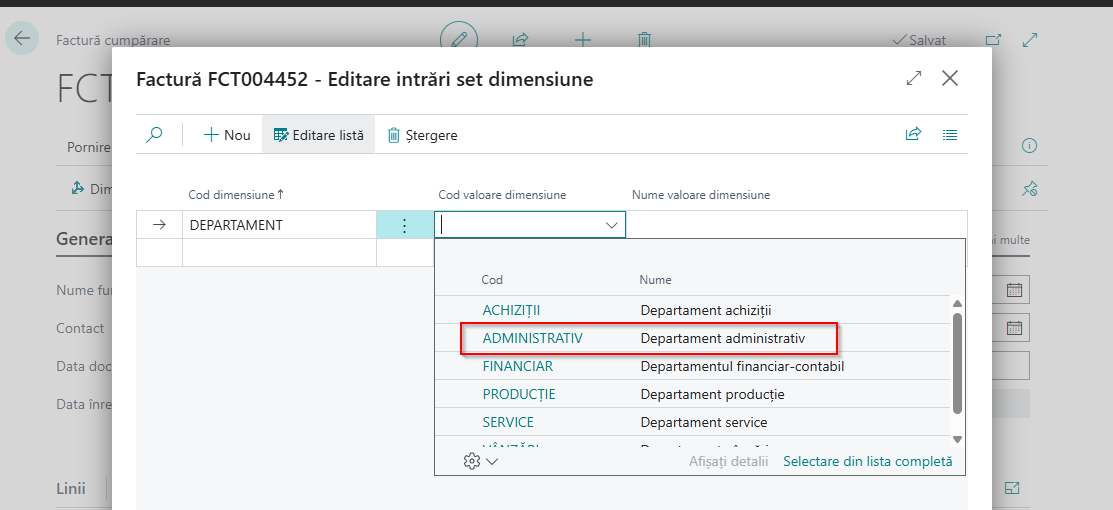Choose SERVICE from the dropdown list
The height and width of the screenshot is (510, 1113).
(508, 422)
